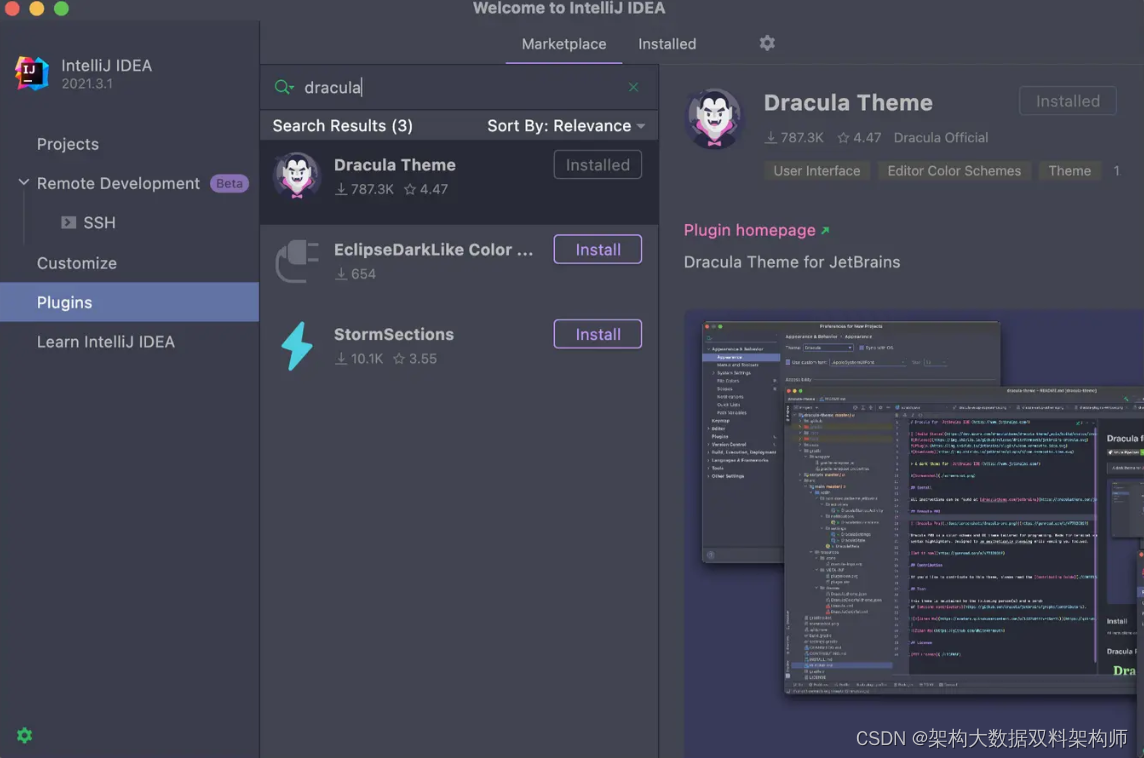Select the Plugins sidebar item
Viewport: 1144px width, 758px height.
point(129,302)
